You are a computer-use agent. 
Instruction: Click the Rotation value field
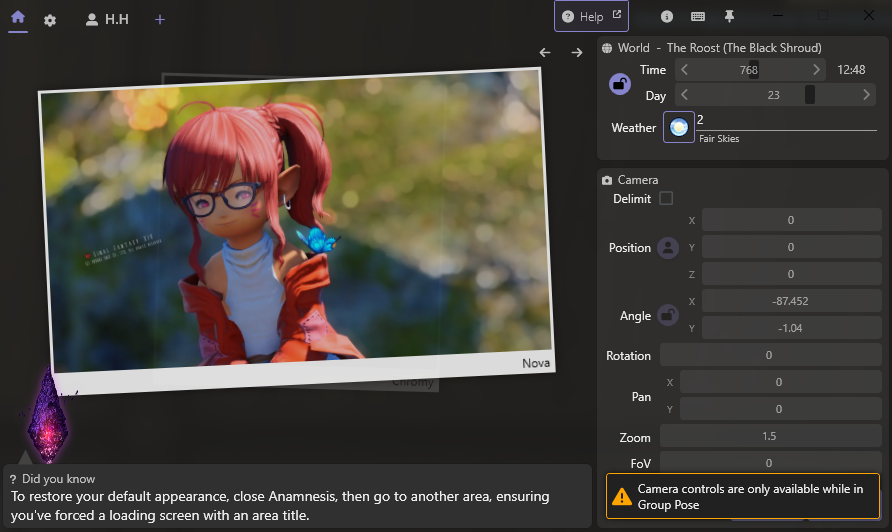[x=770, y=355]
